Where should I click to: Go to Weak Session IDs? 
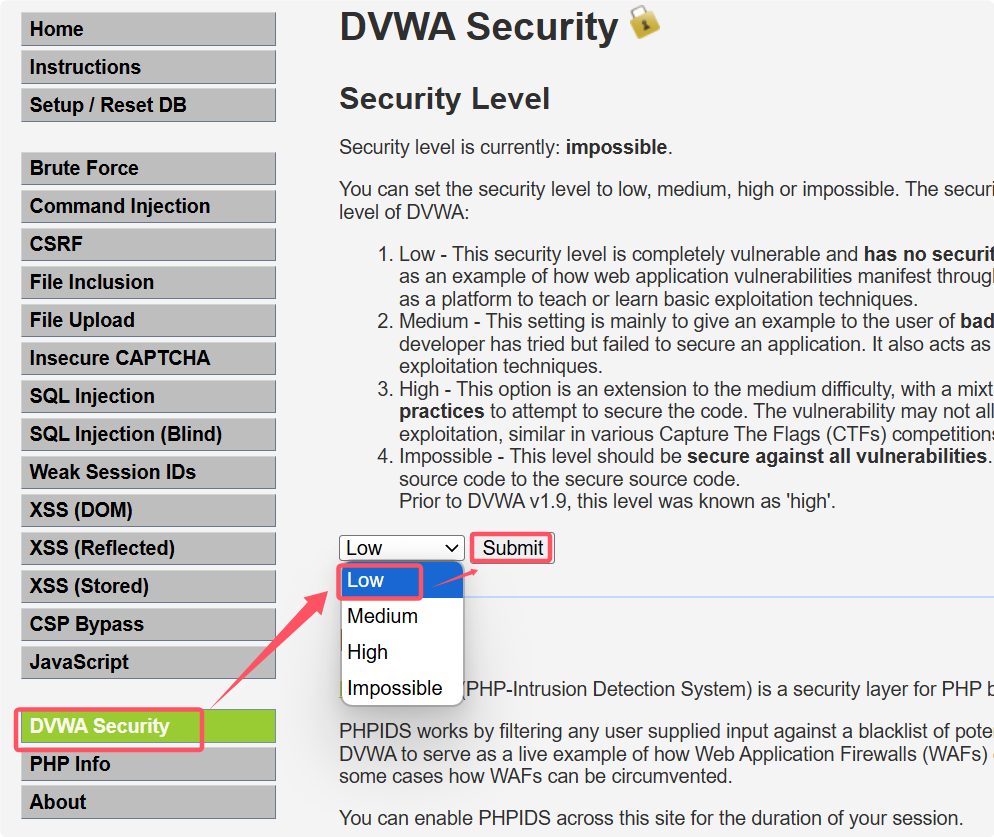pyautogui.click(x=148, y=472)
